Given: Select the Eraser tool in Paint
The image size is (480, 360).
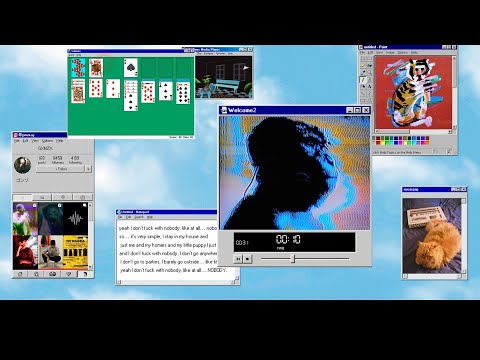Looking at the screenshot, I should point(363,66).
